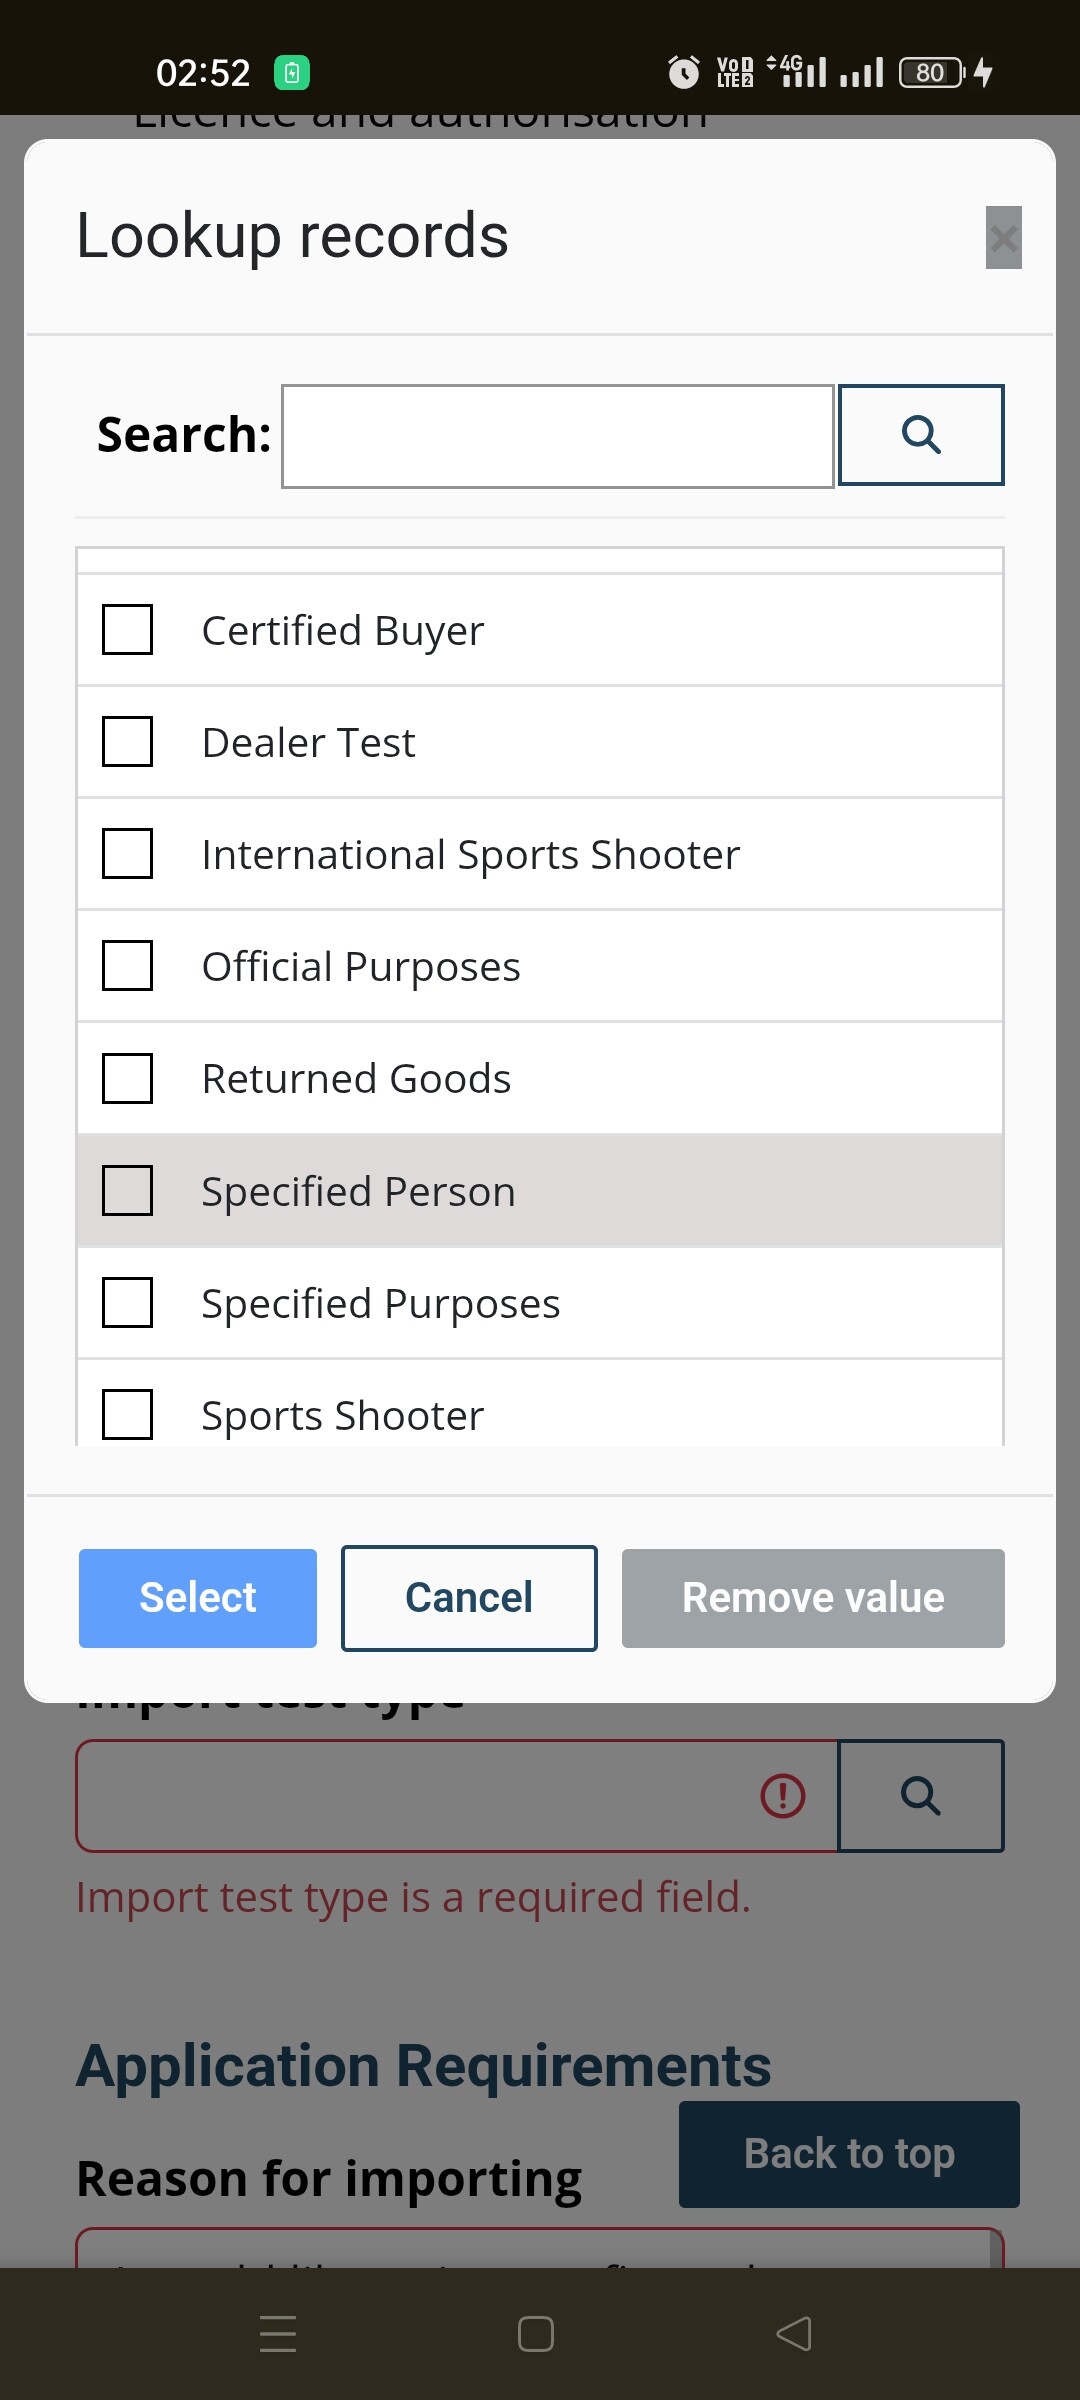Screen dimensions: 1080x2400
Task: Enable the Official Purposes checkbox
Action: click(128, 966)
